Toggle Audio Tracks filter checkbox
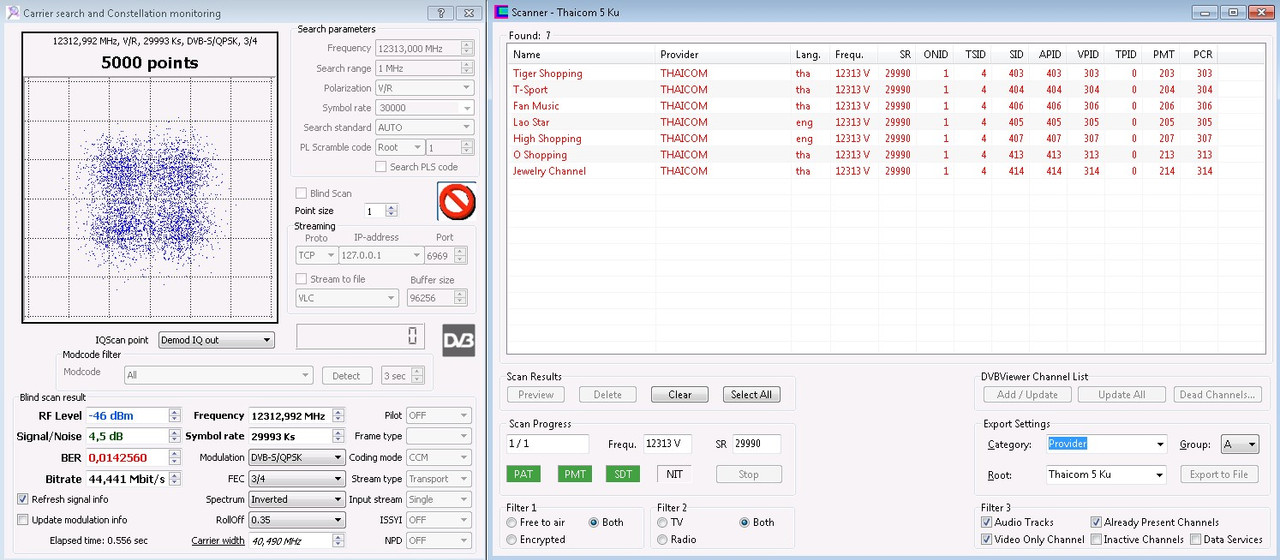Viewport: 1280px width, 560px height. (x=987, y=522)
